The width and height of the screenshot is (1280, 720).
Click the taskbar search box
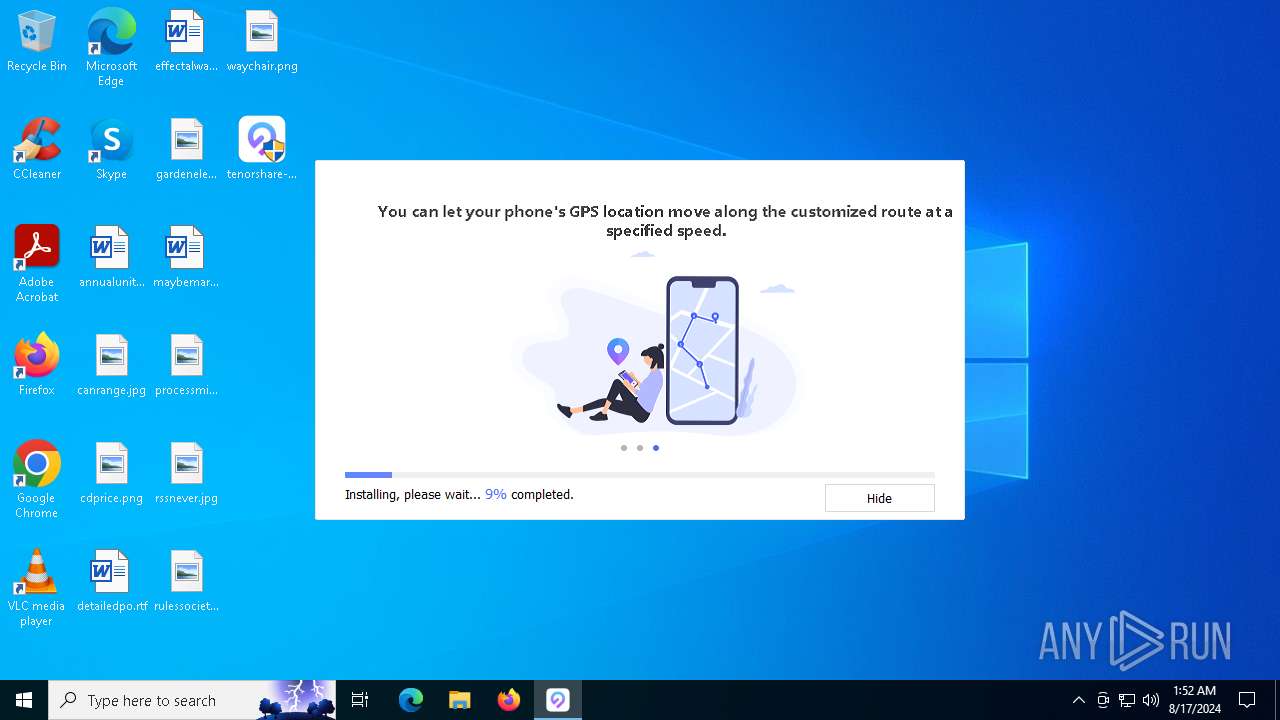pos(192,700)
